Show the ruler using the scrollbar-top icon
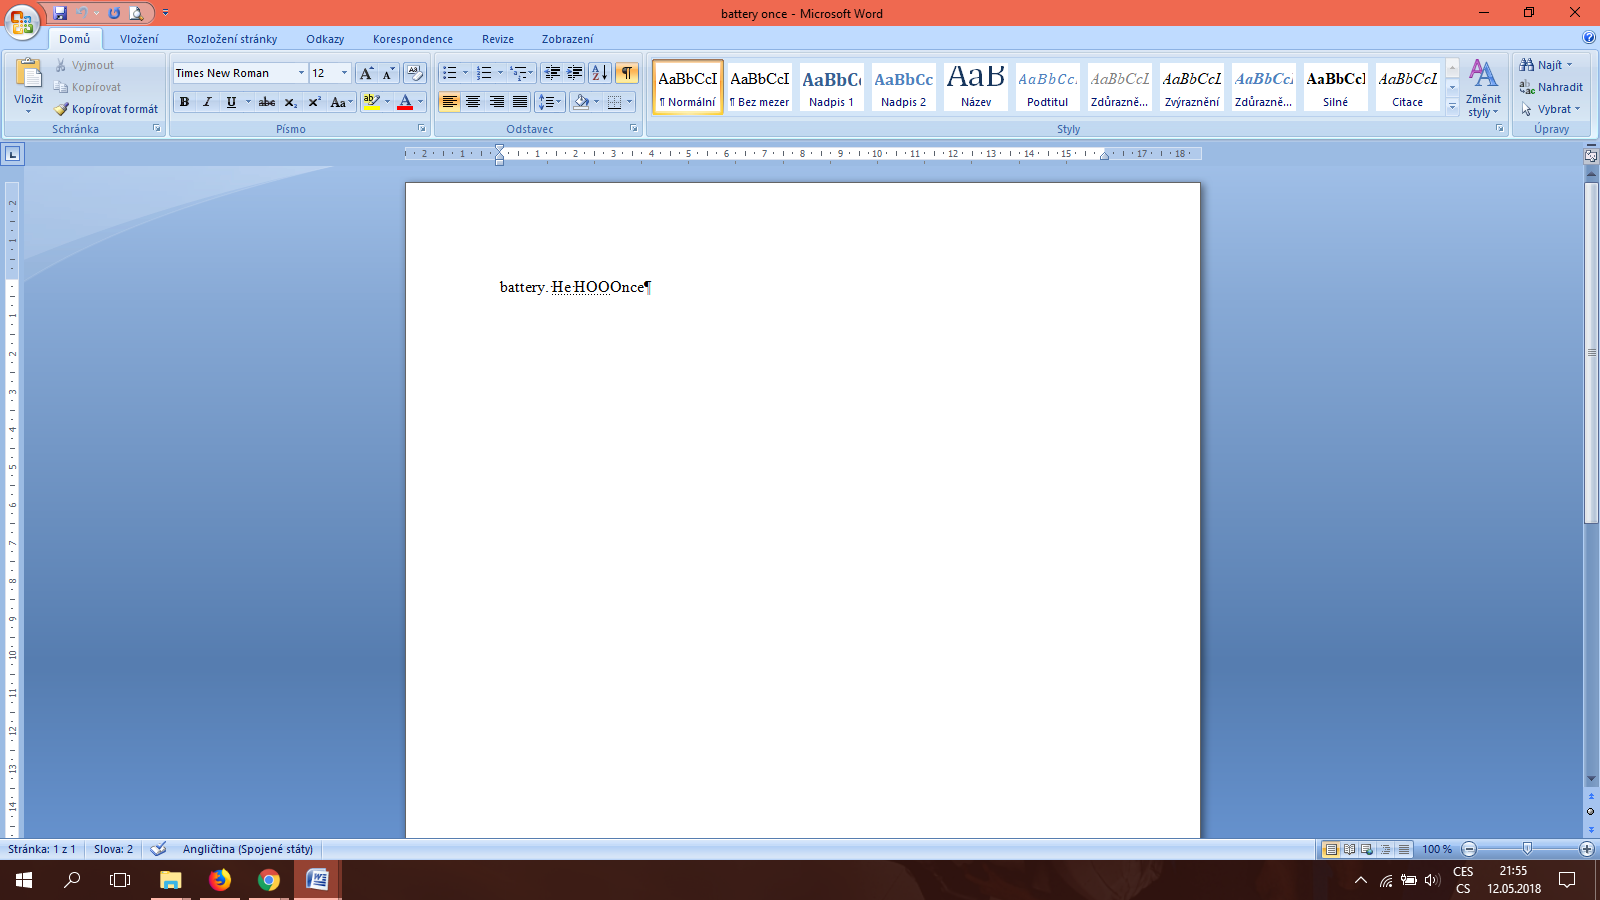The width and height of the screenshot is (1600, 900). point(1591,155)
